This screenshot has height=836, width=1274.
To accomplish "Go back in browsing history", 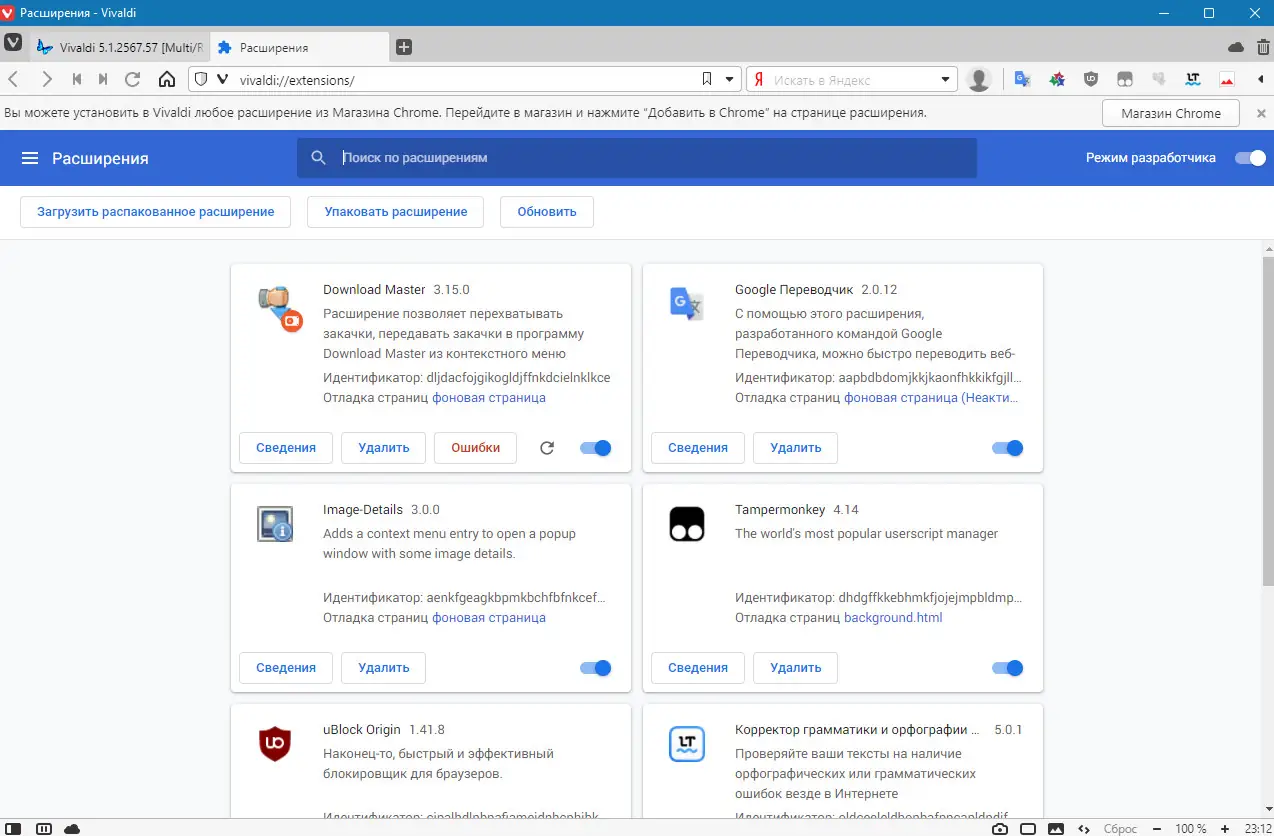I will pos(13,80).
